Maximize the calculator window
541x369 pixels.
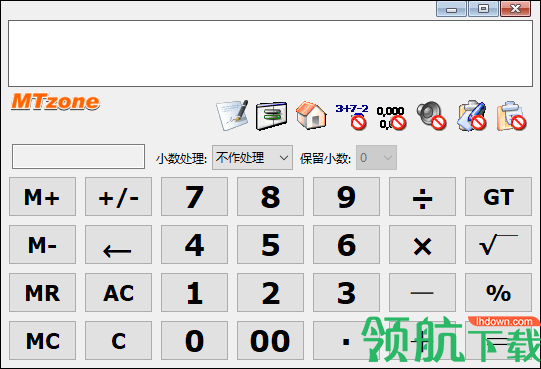(483, 9)
